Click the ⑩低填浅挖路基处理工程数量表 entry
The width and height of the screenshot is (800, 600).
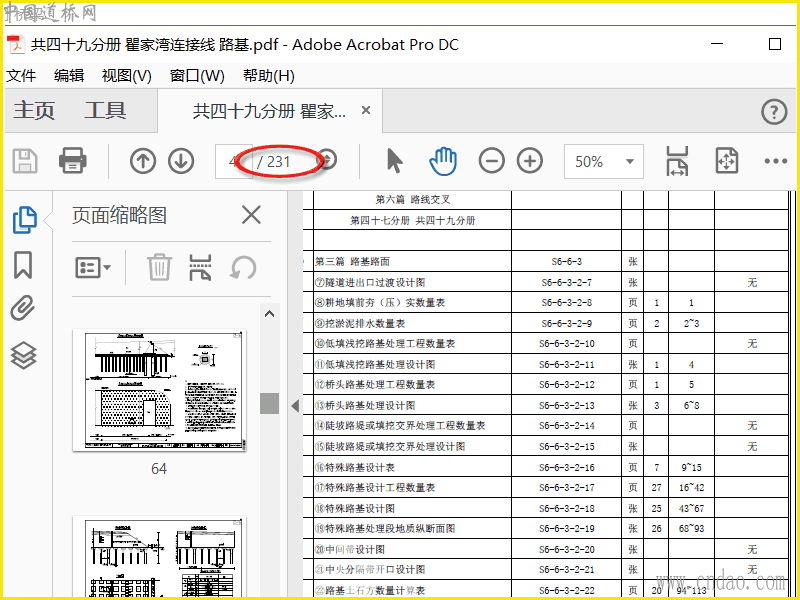pyautogui.click(x=385, y=344)
